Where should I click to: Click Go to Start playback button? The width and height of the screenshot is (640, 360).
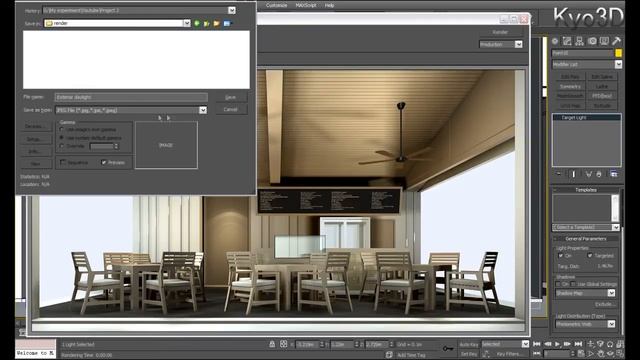537,344
